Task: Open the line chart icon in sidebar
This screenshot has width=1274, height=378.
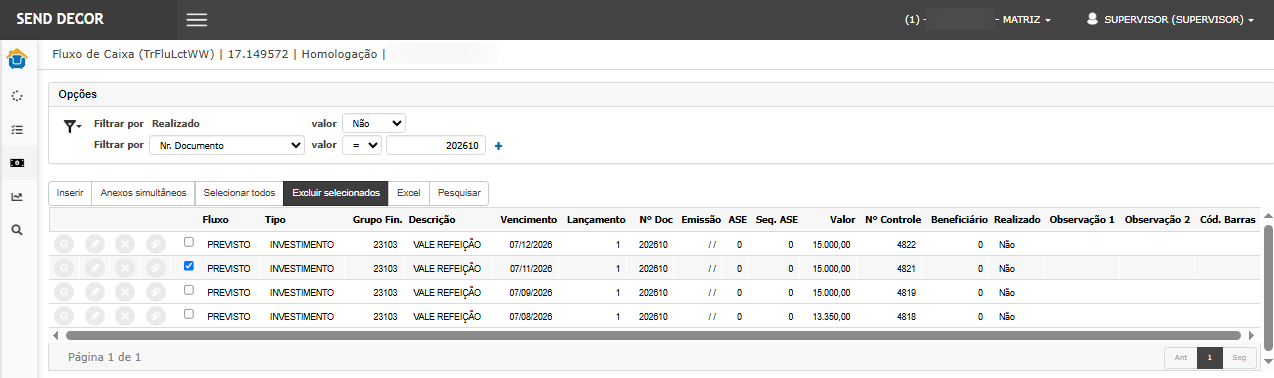Action: click(x=17, y=196)
